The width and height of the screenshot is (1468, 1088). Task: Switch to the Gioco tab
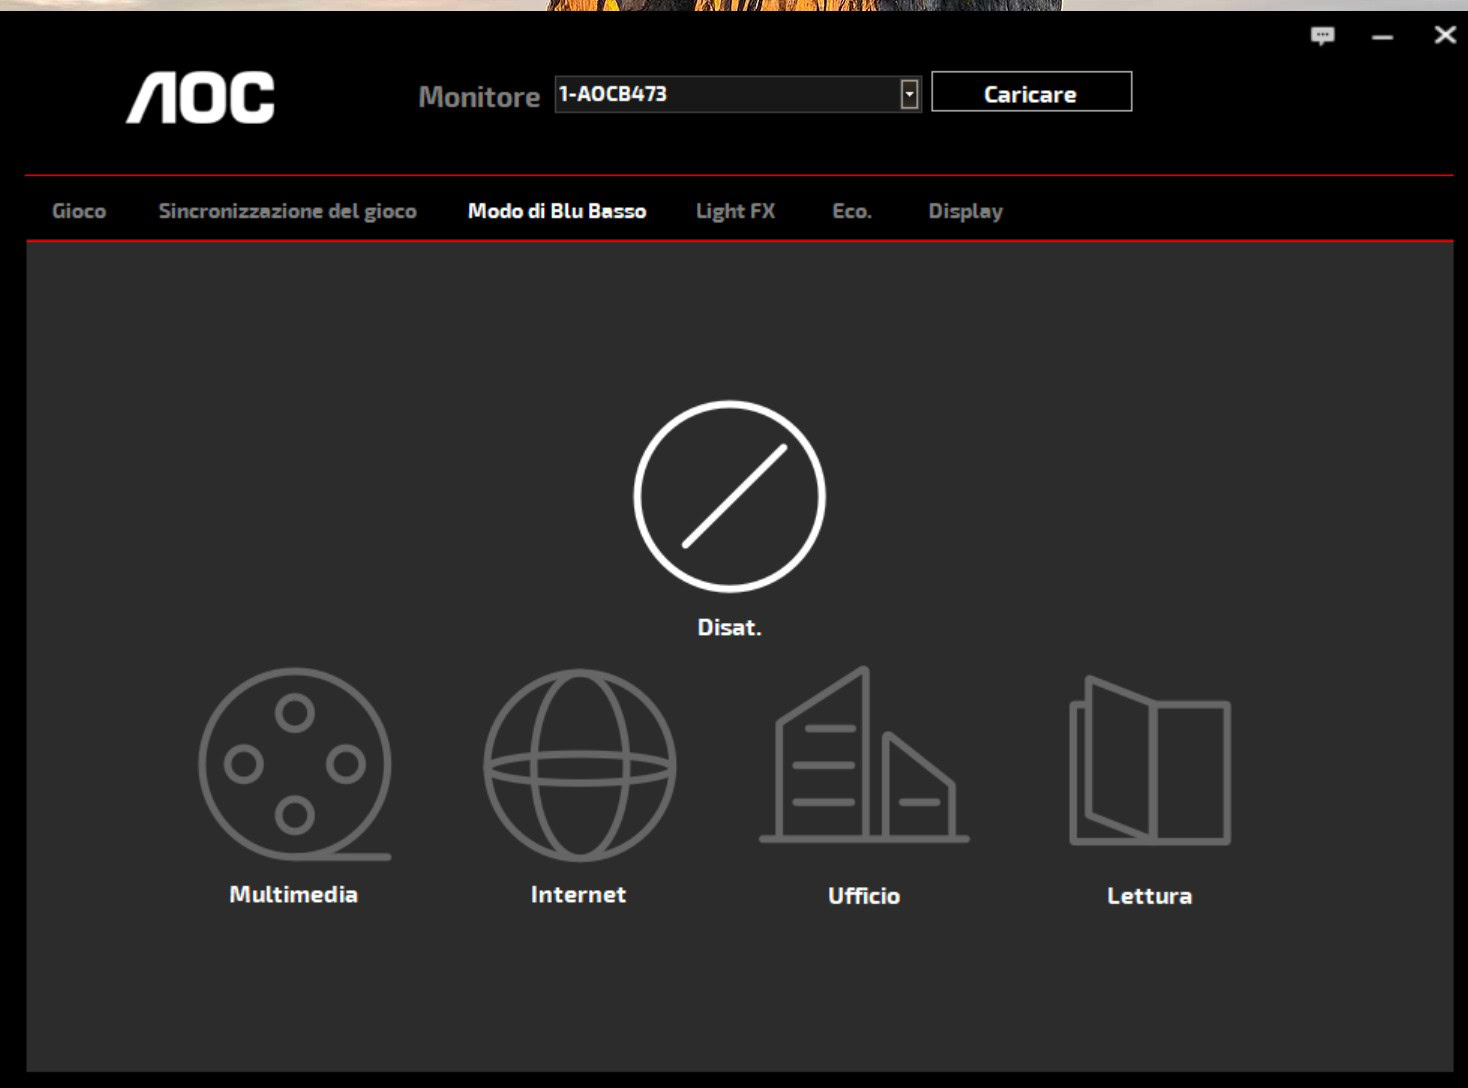coord(79,211)
